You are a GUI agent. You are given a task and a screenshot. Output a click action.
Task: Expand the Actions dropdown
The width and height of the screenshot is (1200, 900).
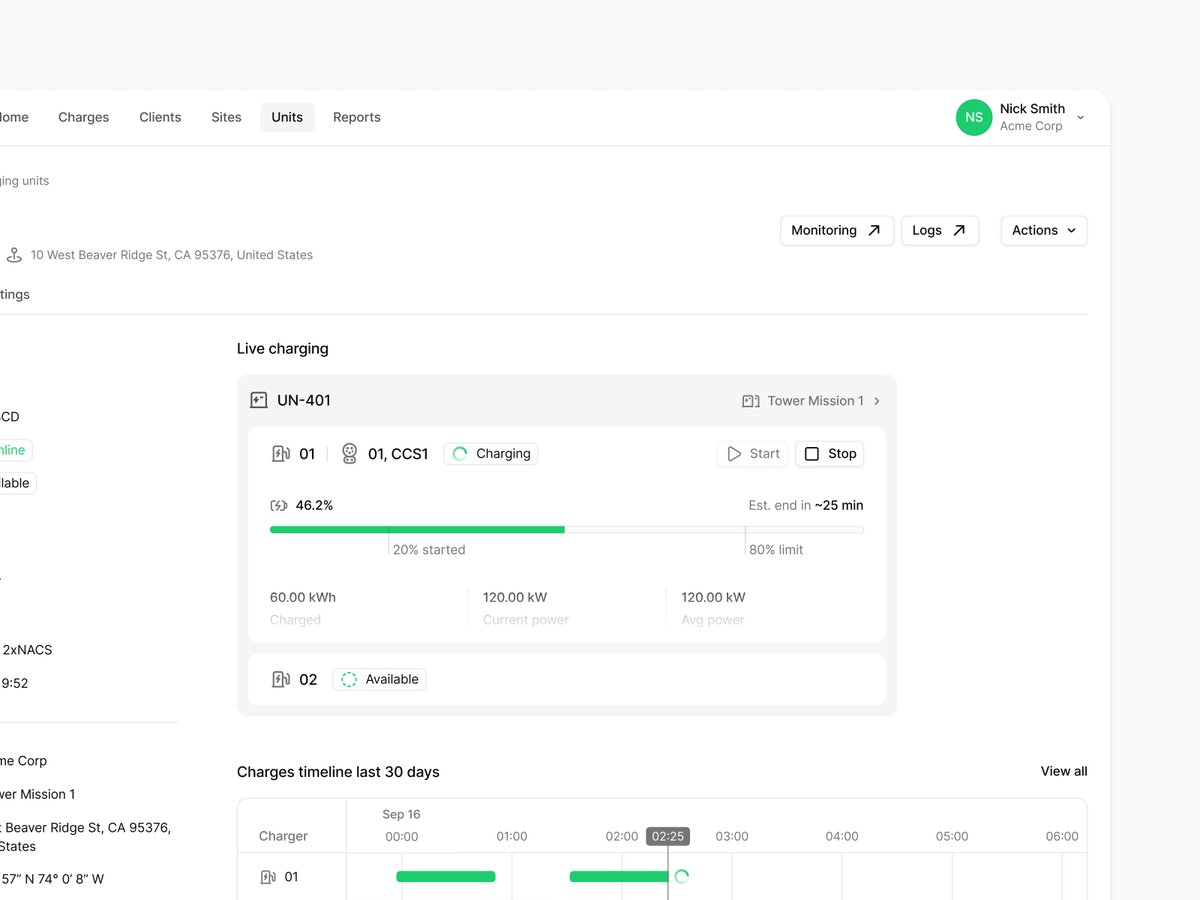pos(1044,230)
